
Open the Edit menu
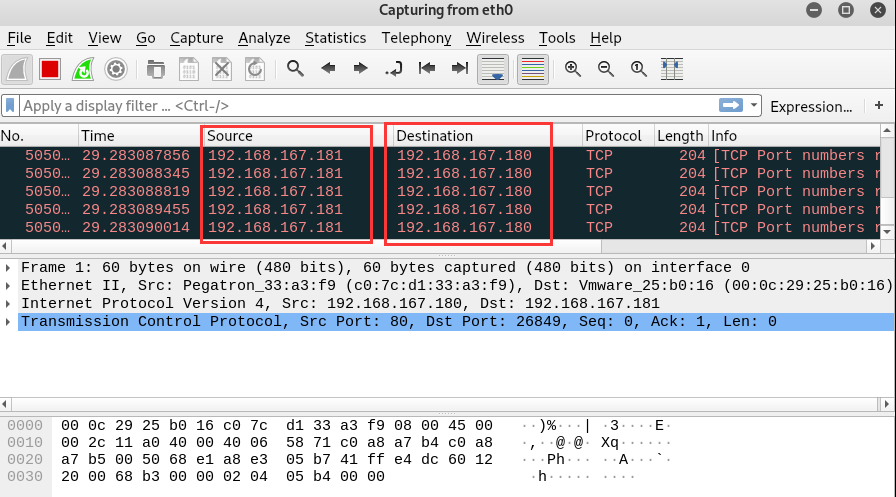click(x=59, y=38)
